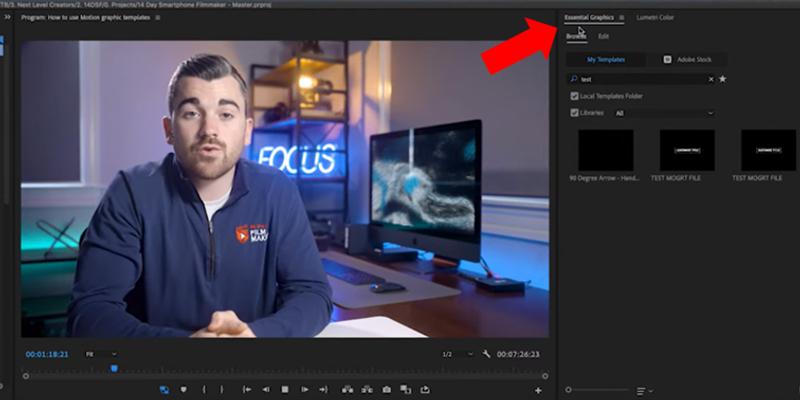The width and height of the screenshot is (800, 400).
Task: Select the Browse tab
Action: pos(577,36)
